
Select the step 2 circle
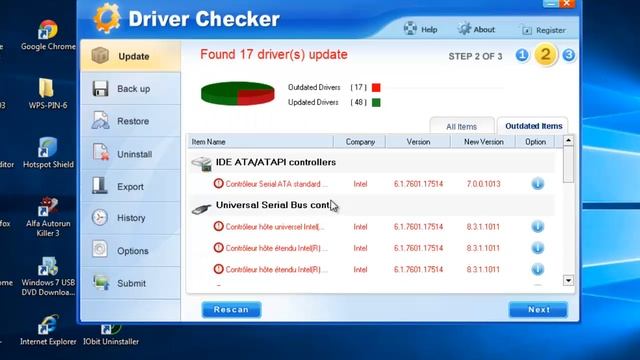545,55
